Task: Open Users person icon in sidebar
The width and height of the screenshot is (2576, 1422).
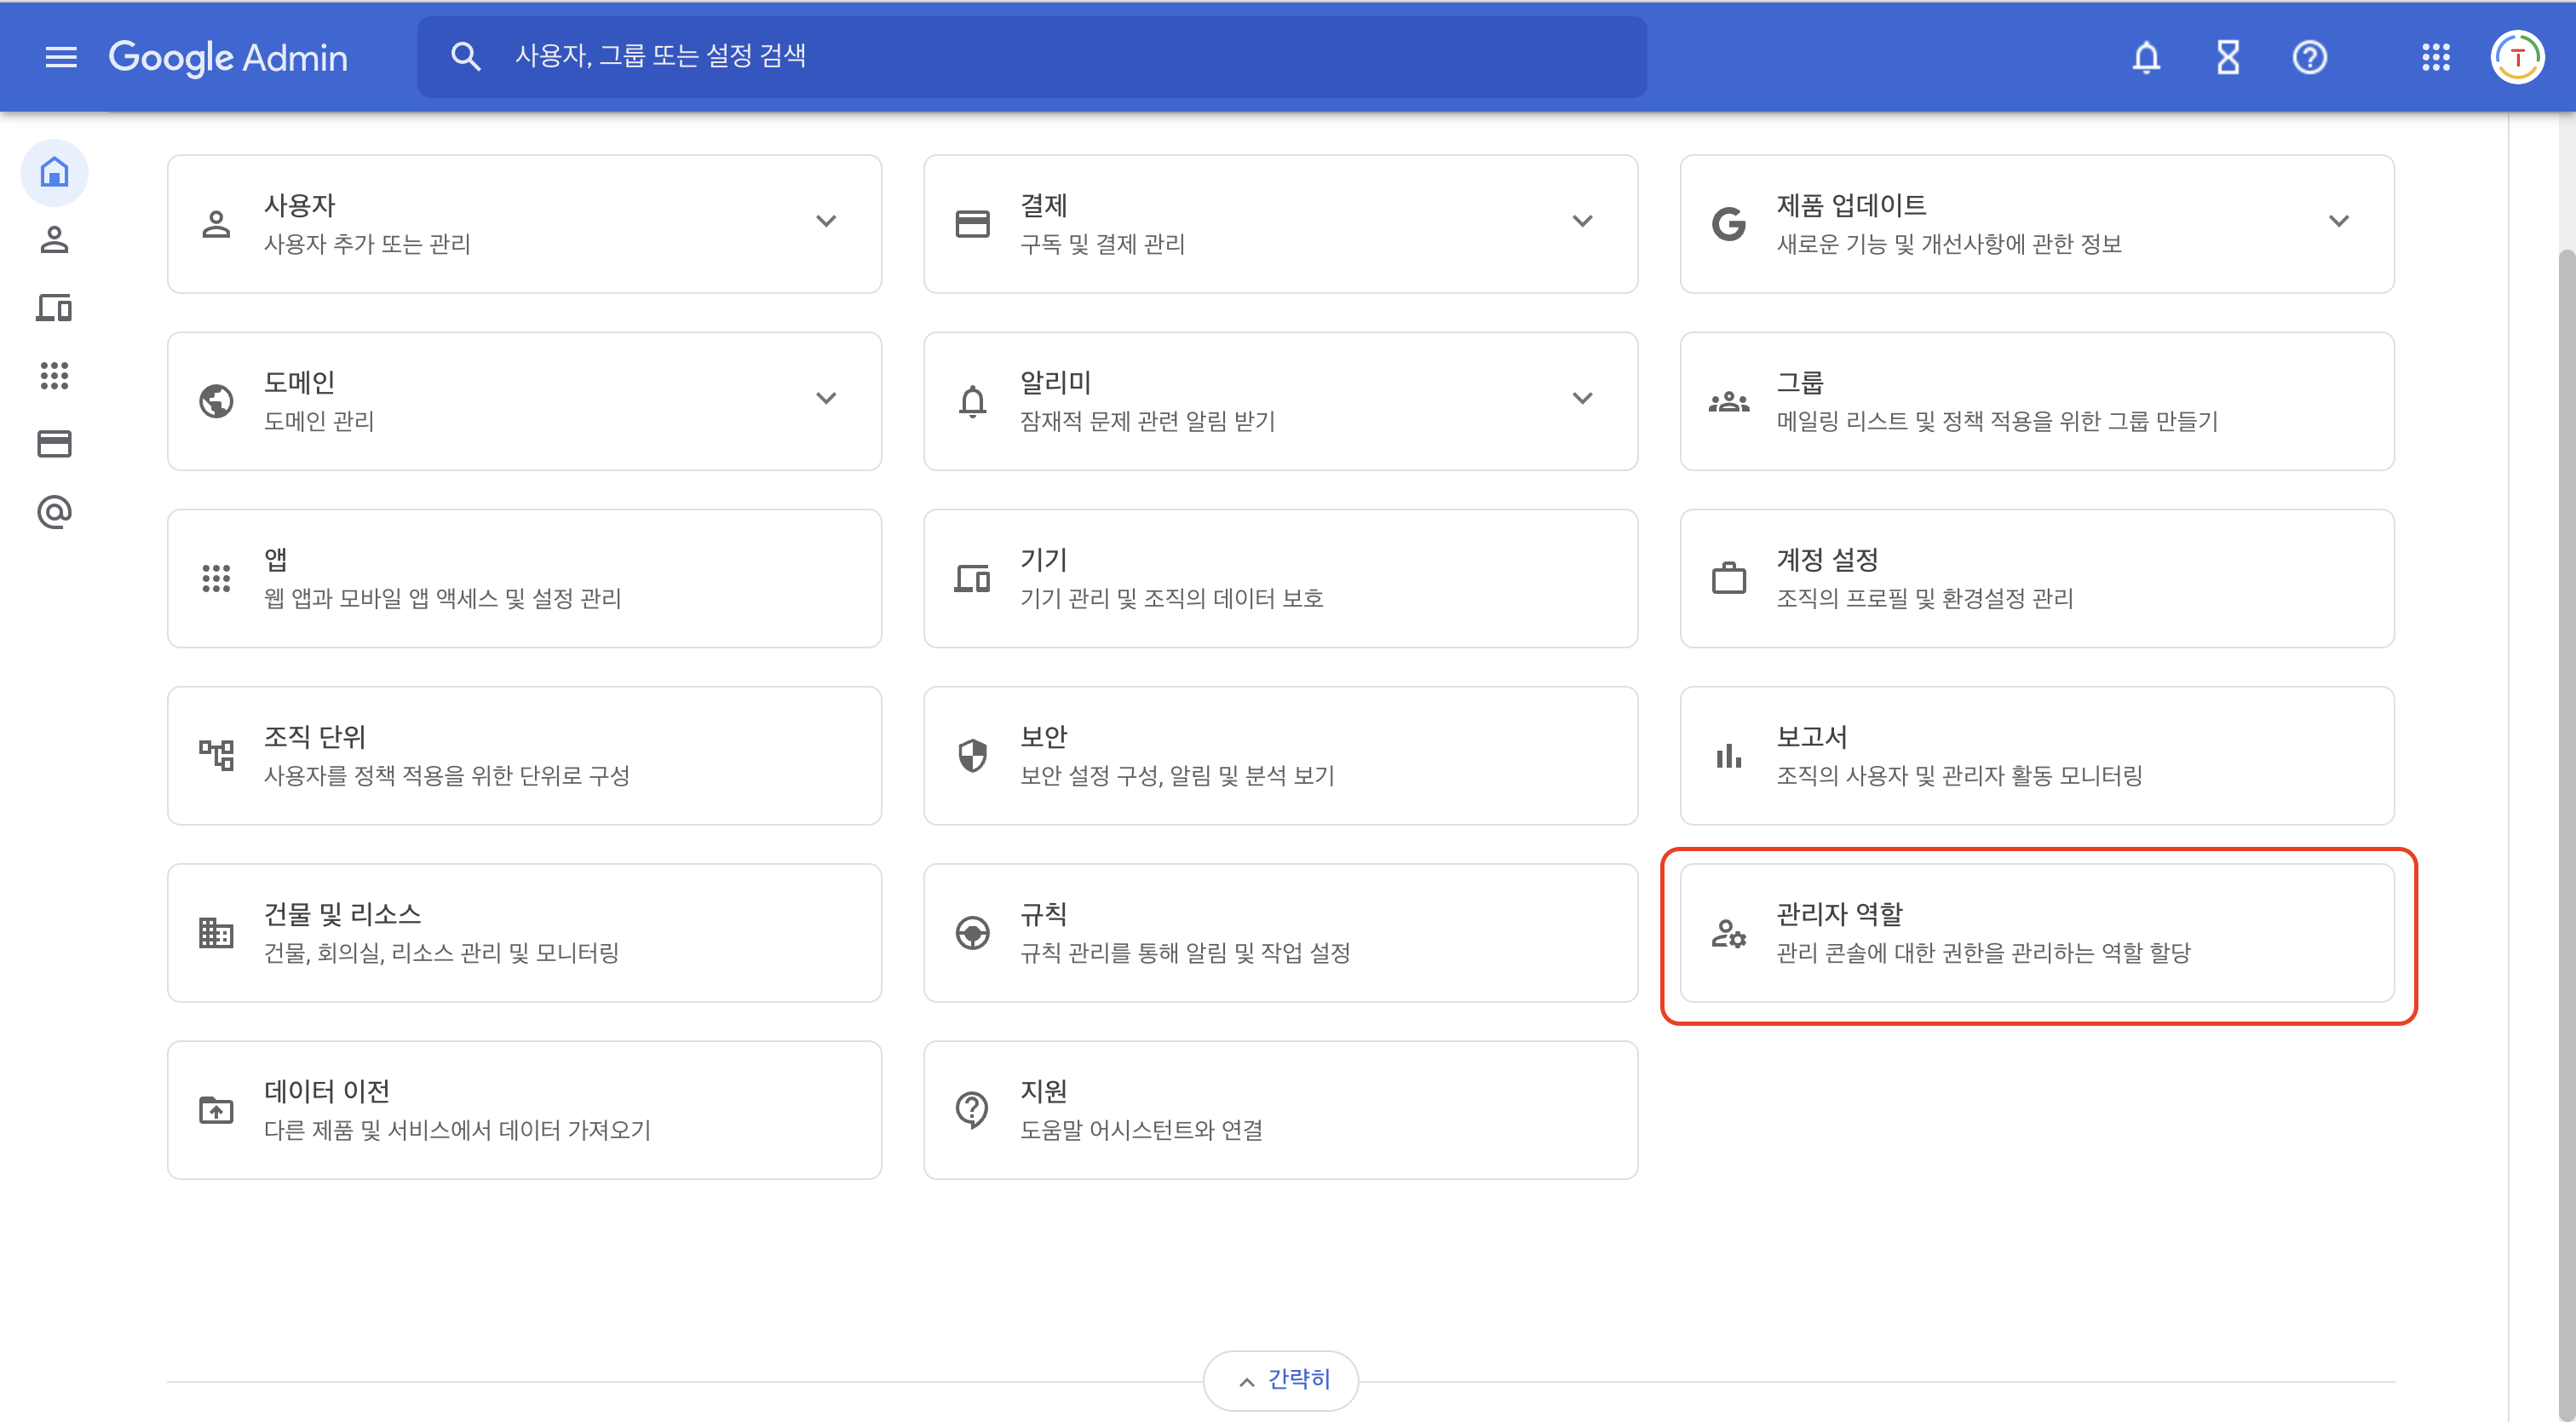Action: (x=54, y=240)
